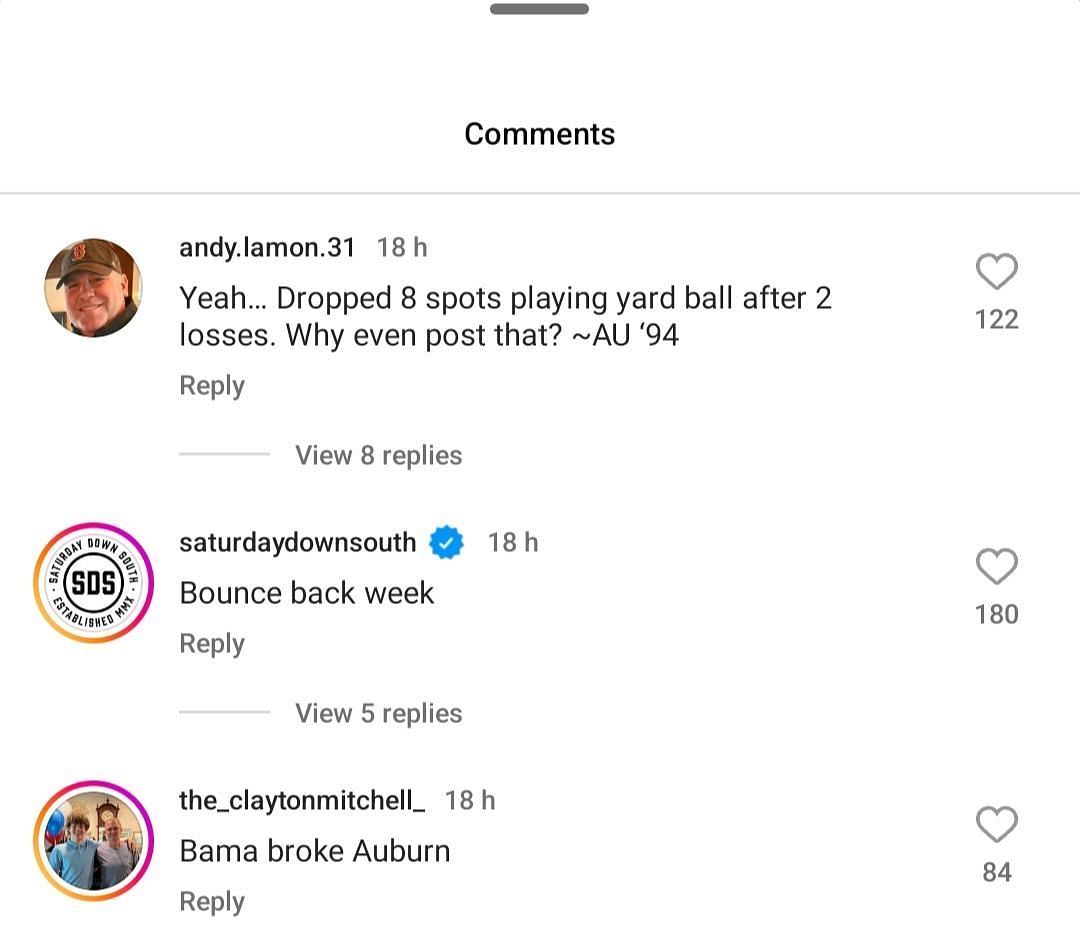Click the 180 likes count
1080x927 pixels.
(996, 615)
